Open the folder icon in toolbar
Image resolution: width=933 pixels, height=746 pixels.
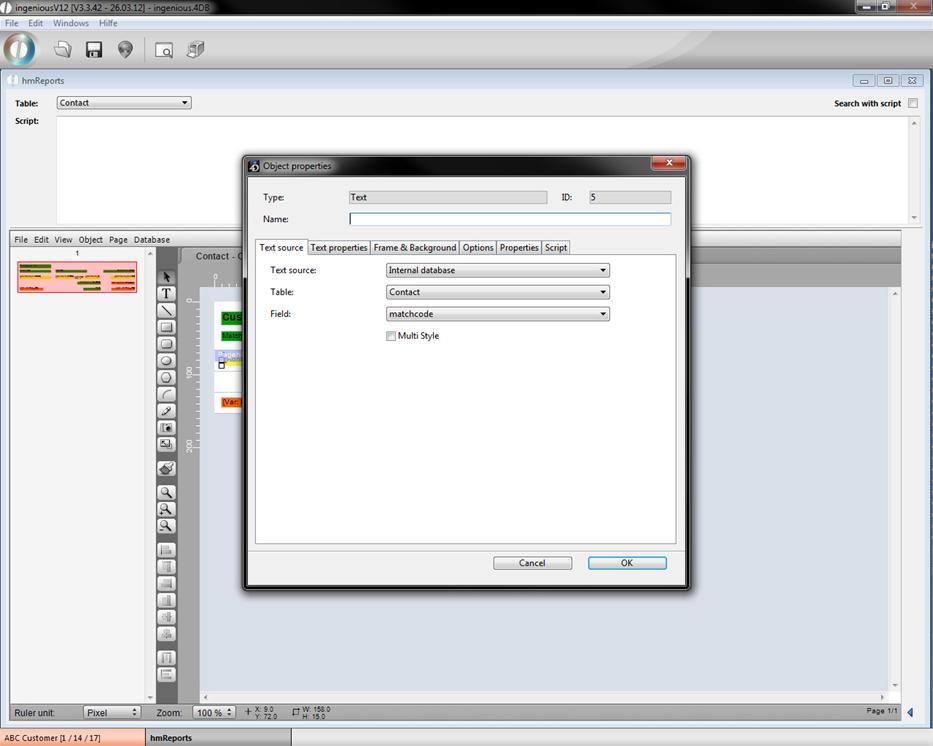coord(63,49)
